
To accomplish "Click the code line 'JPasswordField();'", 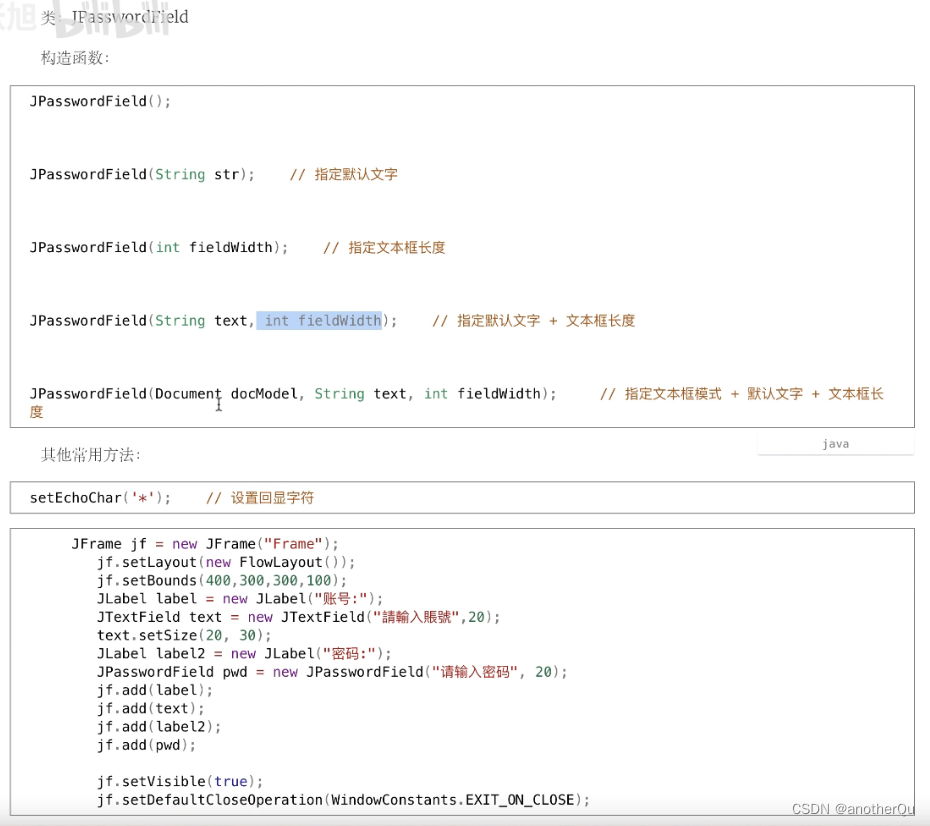I will pos(100,101).
